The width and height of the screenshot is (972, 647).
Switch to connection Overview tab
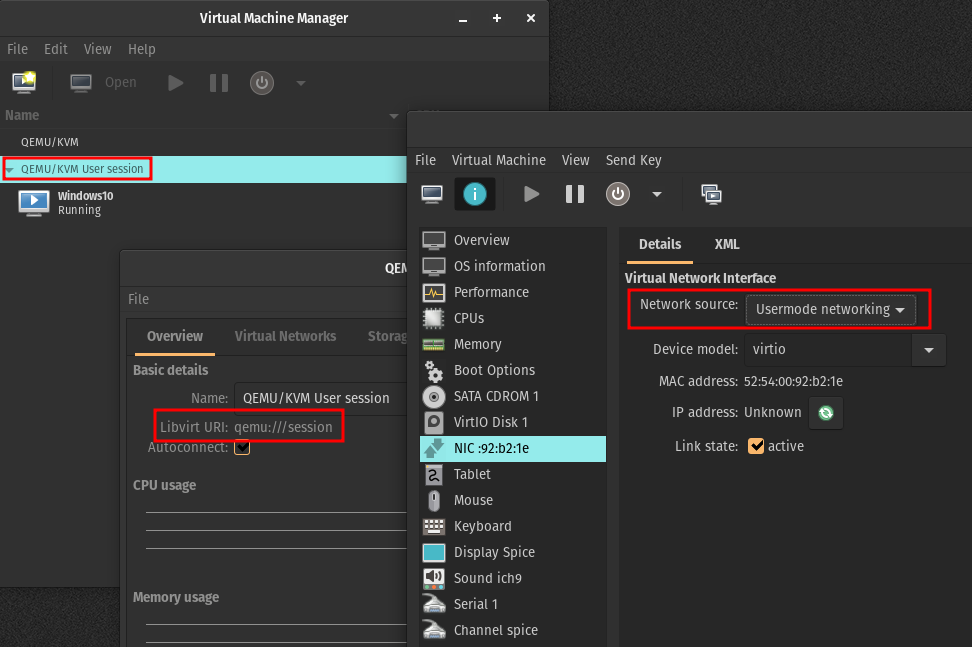[x=175, y=337]
